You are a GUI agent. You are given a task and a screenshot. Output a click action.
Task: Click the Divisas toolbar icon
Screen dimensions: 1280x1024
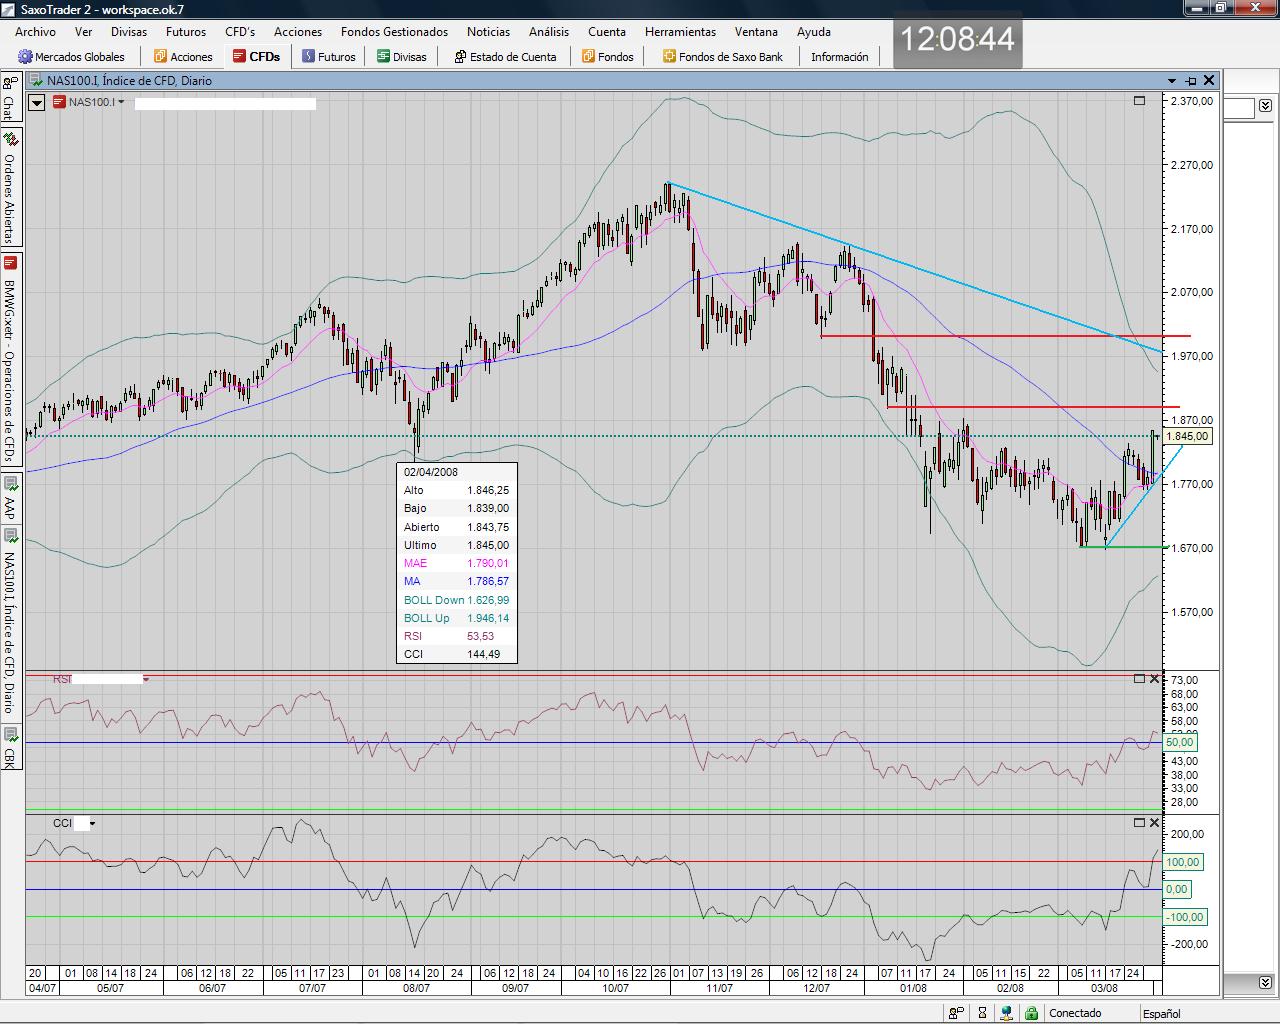point(383,57)
